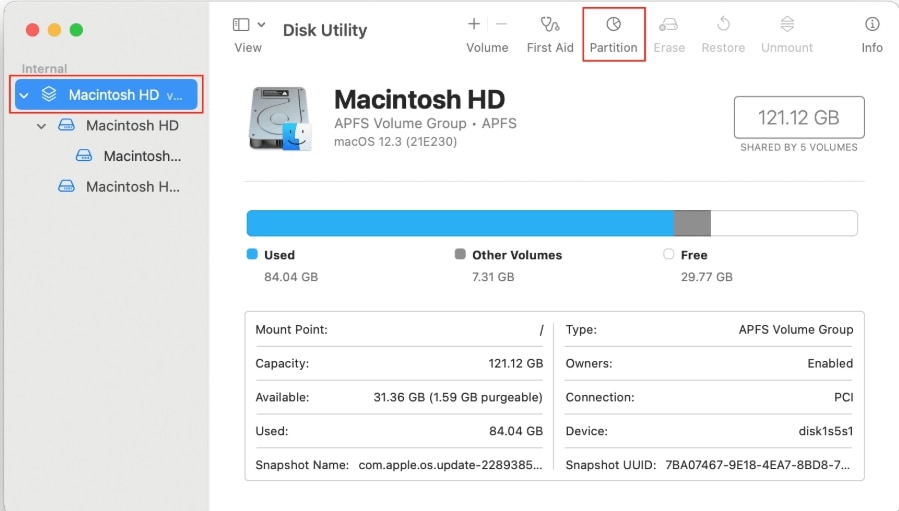
Task: Click the macOS 12.3 (21E230) version text
Action: pos(396,142)
